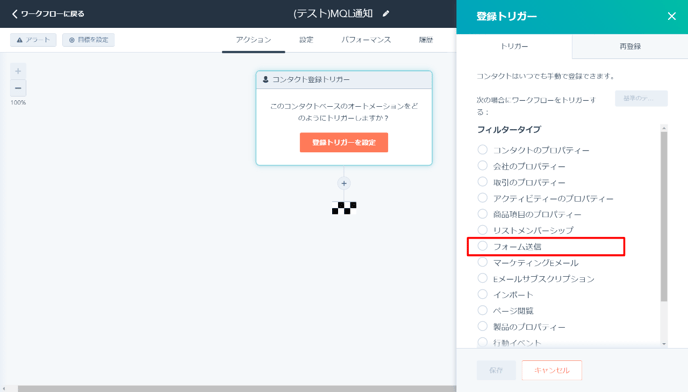Open the パフォーマンス tab
Viewport: 688px width, 392px height.
click(366, 40)
